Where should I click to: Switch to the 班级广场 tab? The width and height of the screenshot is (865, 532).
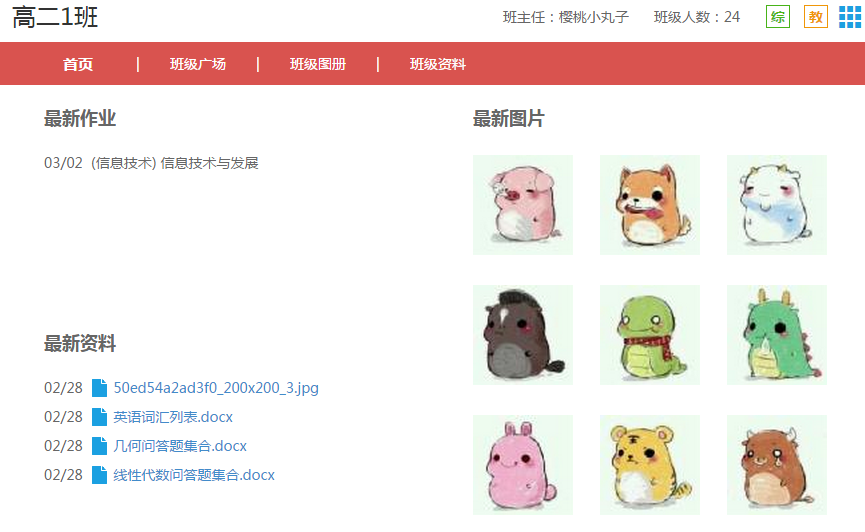[x=197, y=65]
